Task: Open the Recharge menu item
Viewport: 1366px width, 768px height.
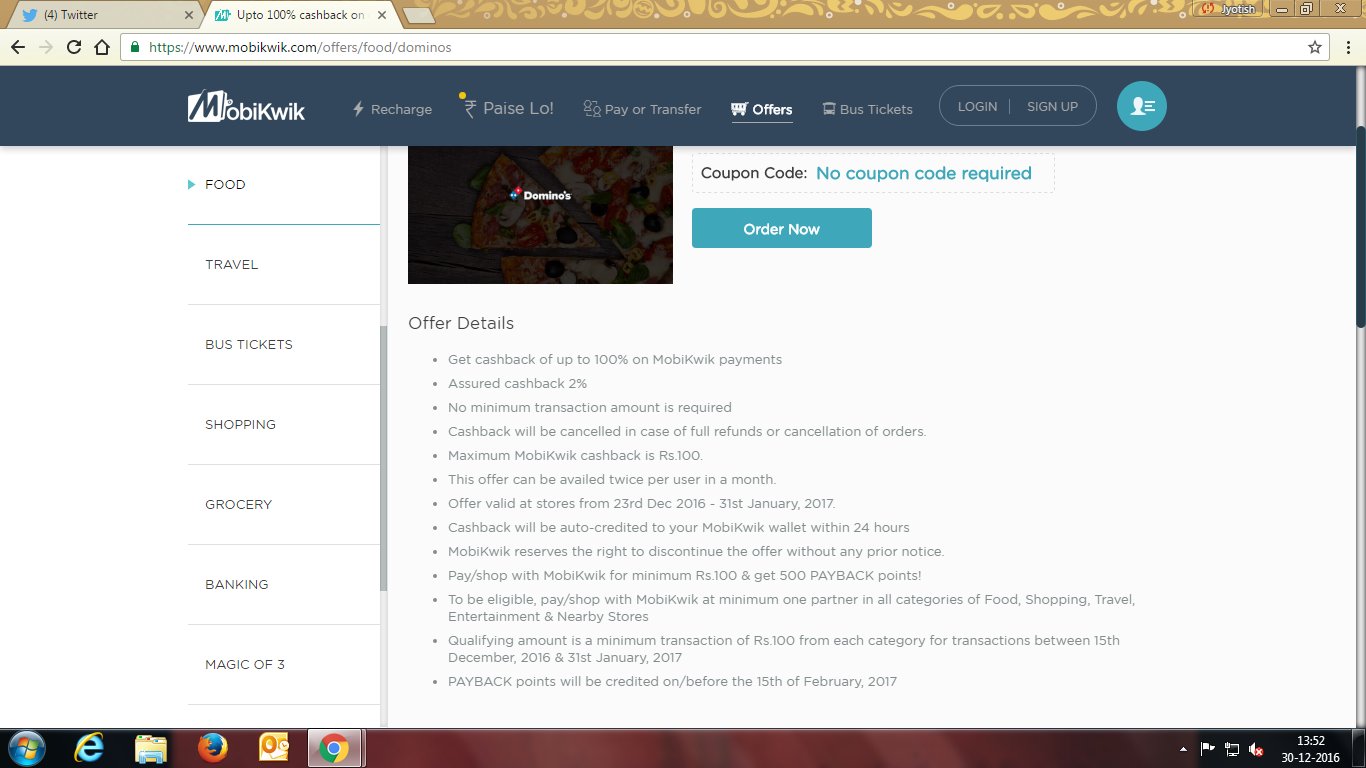Action: [x=391, y=109]
